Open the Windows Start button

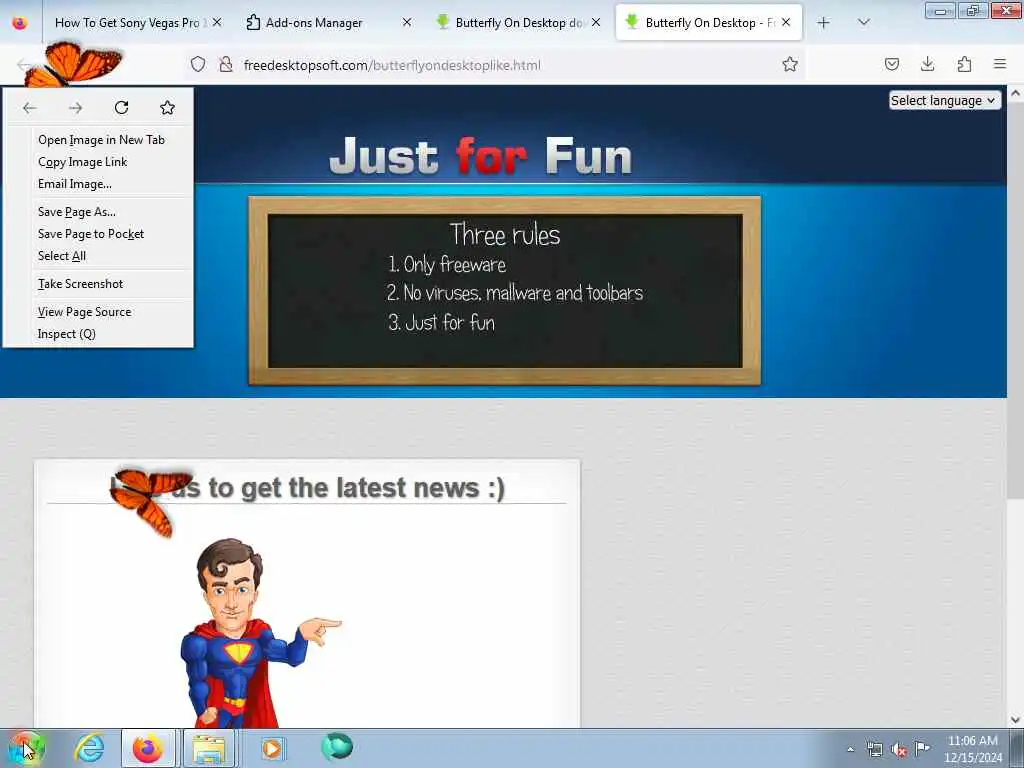pyautogui.click(x=26, y=748)
